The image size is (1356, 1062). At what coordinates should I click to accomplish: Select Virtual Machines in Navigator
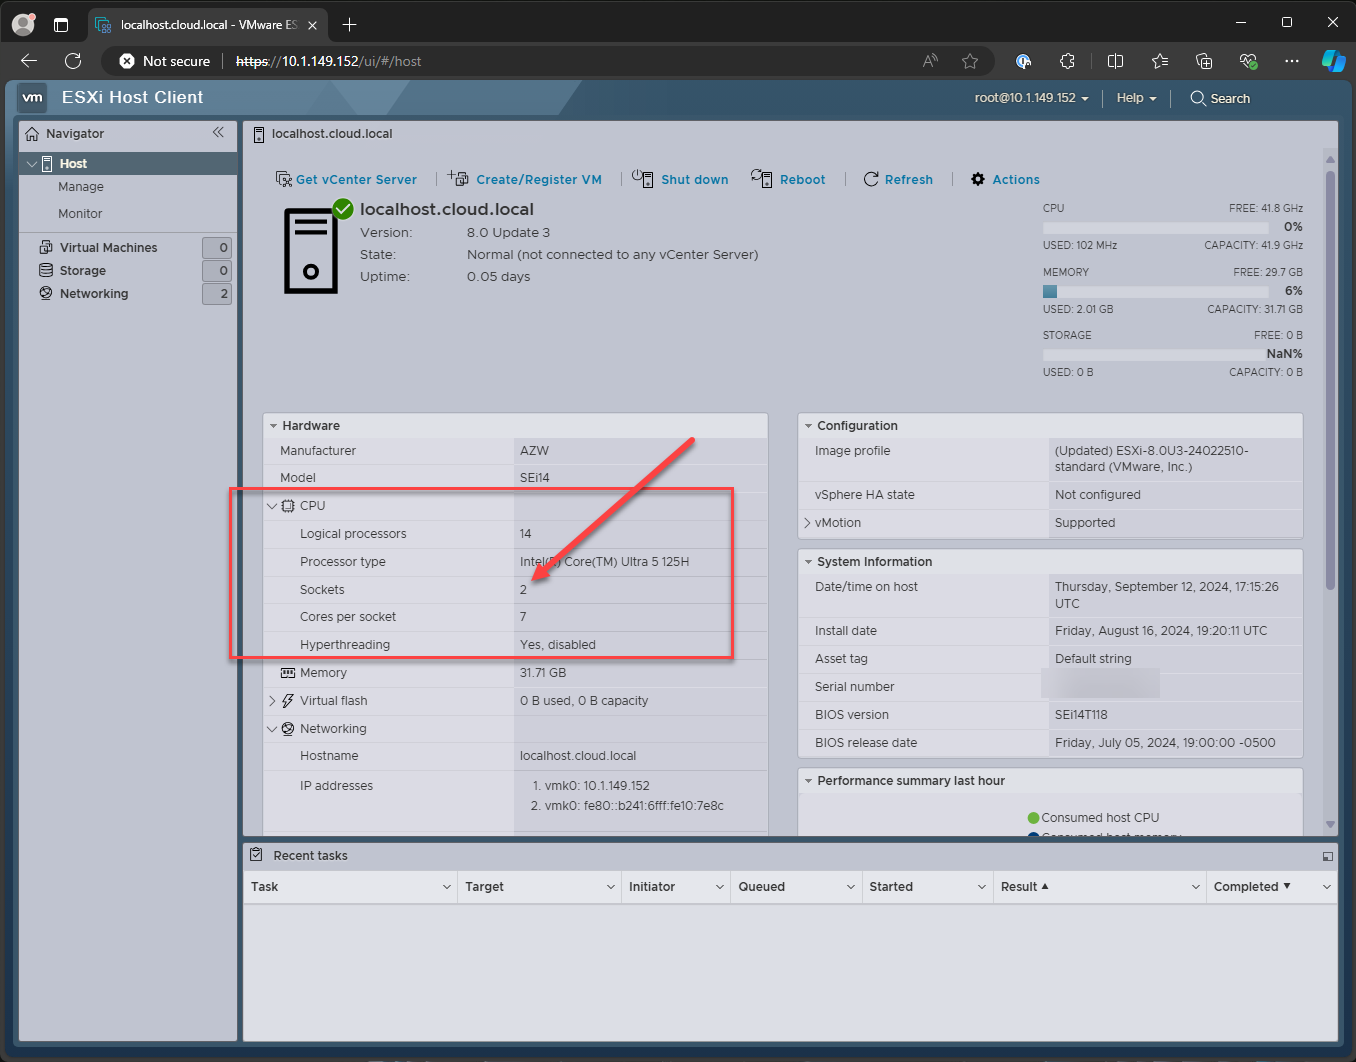[x=108, y=247]
